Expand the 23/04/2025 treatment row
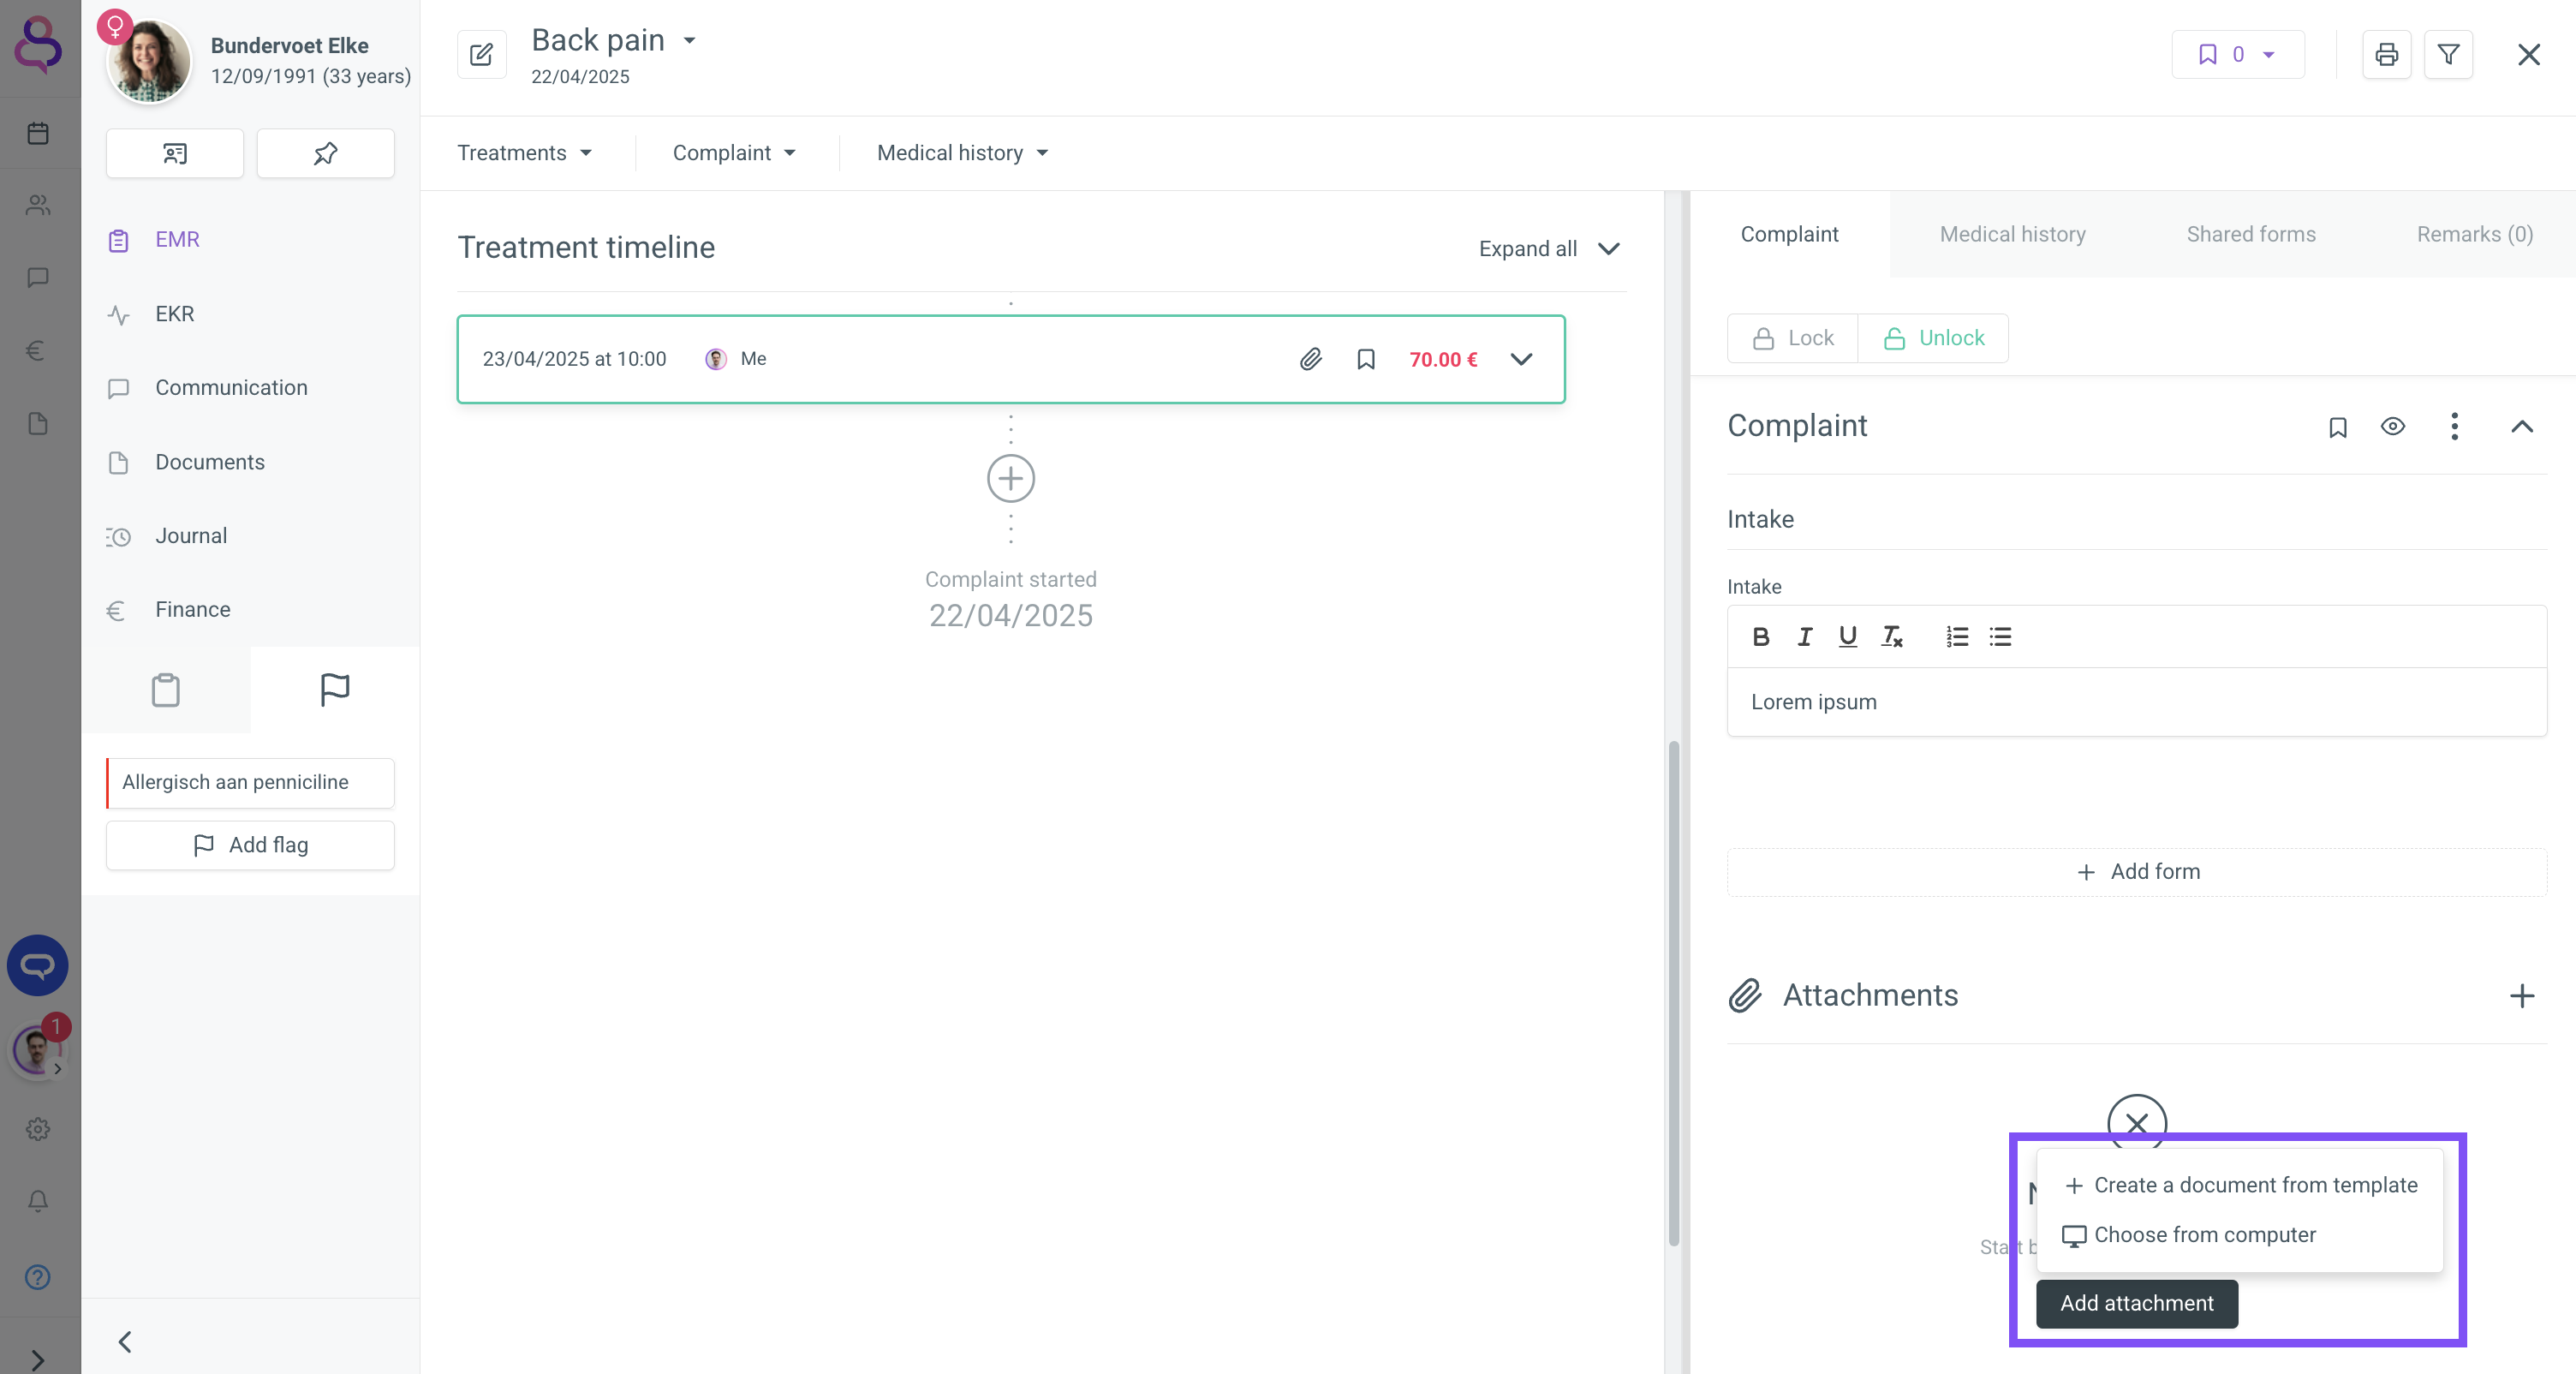2576x1374 pixels. tap(1521, 359)
